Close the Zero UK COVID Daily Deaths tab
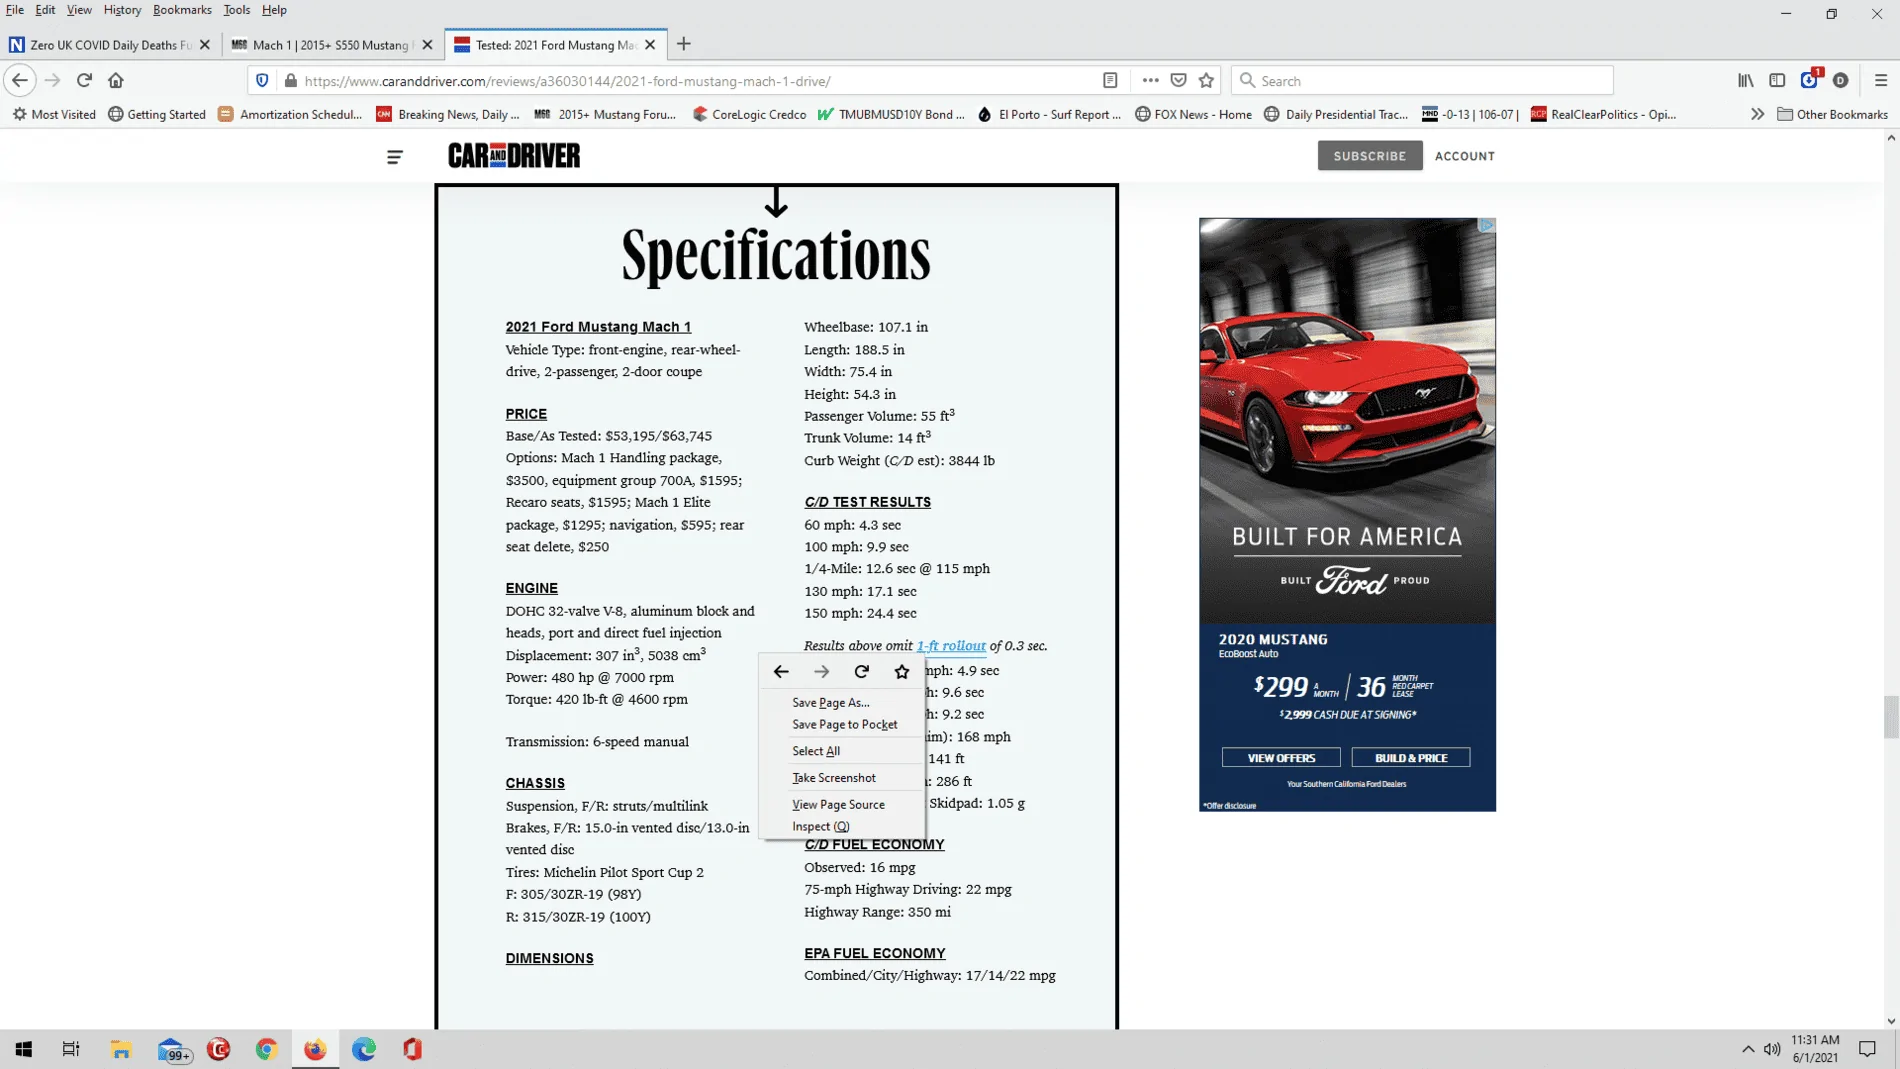The image size is (1900, 1069). pos(205,44)
